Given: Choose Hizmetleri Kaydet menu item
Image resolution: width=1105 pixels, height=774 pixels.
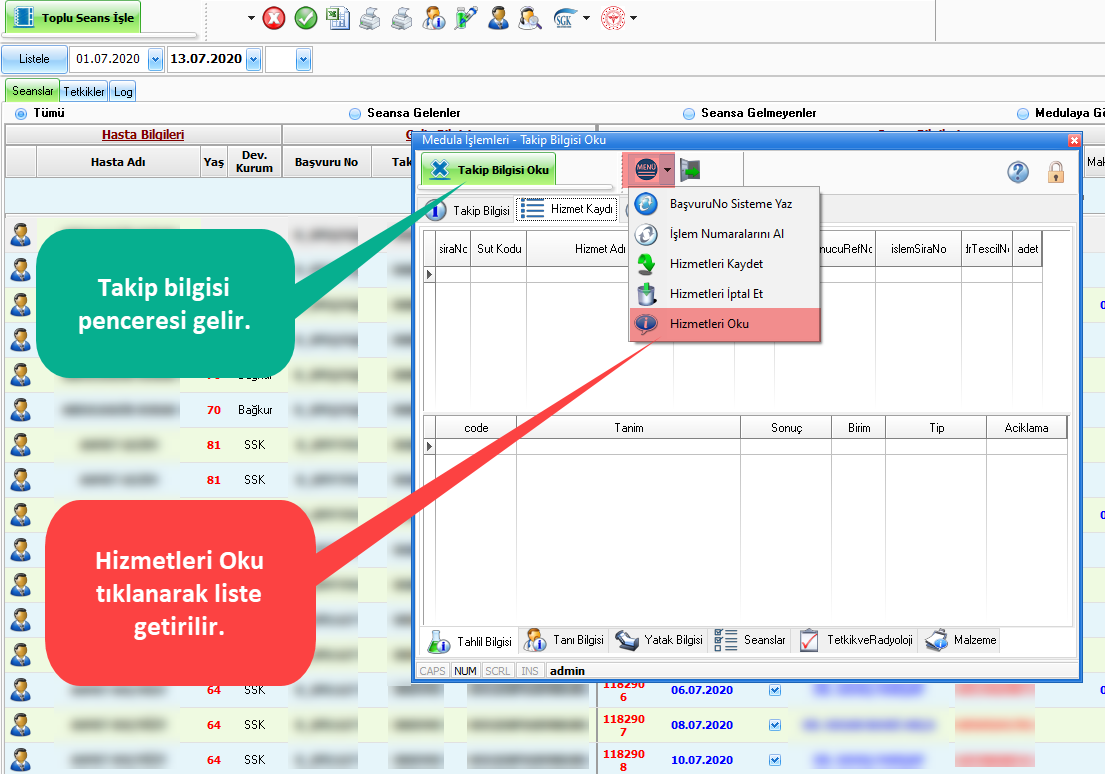Looking at the screenshot, I should point(724,264).
